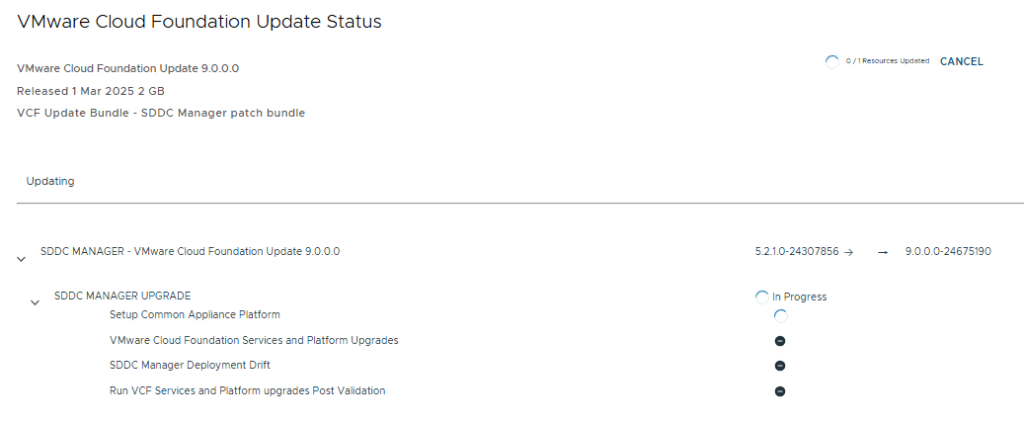Click the In Progress spinner icon
Screen dimensions: 1024x425
coord(762,297)
